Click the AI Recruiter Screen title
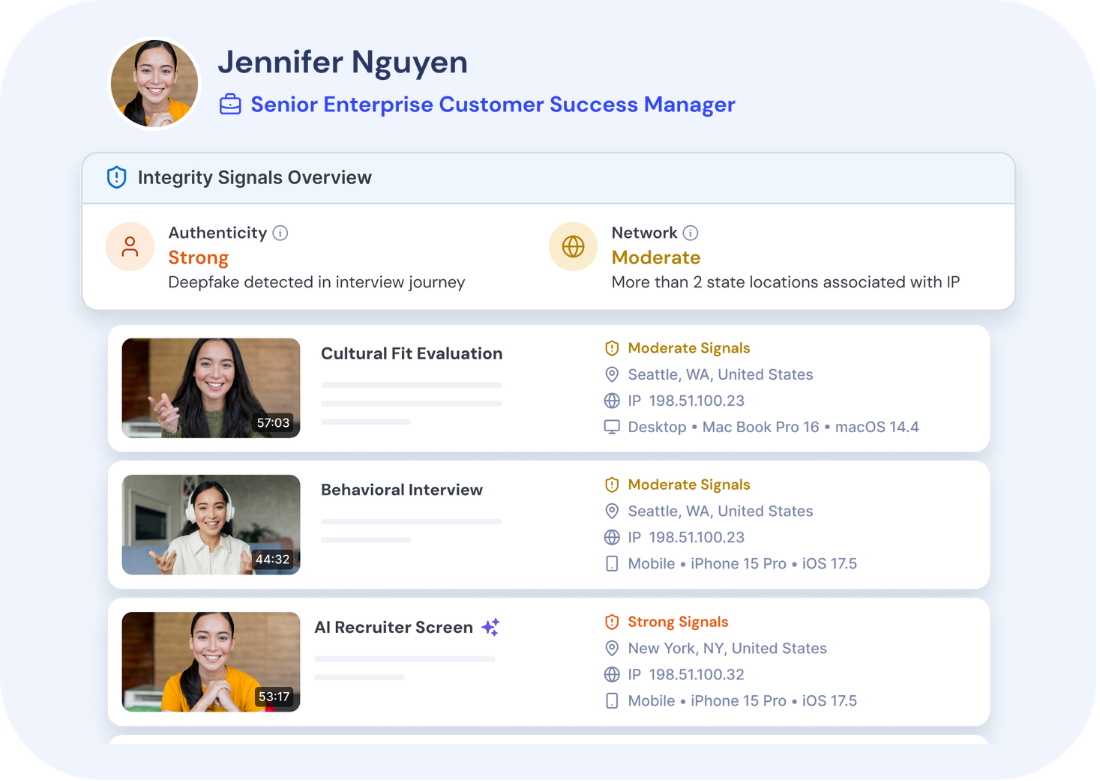This screenshot has width=1100, height=781. [x=394, y=627]
